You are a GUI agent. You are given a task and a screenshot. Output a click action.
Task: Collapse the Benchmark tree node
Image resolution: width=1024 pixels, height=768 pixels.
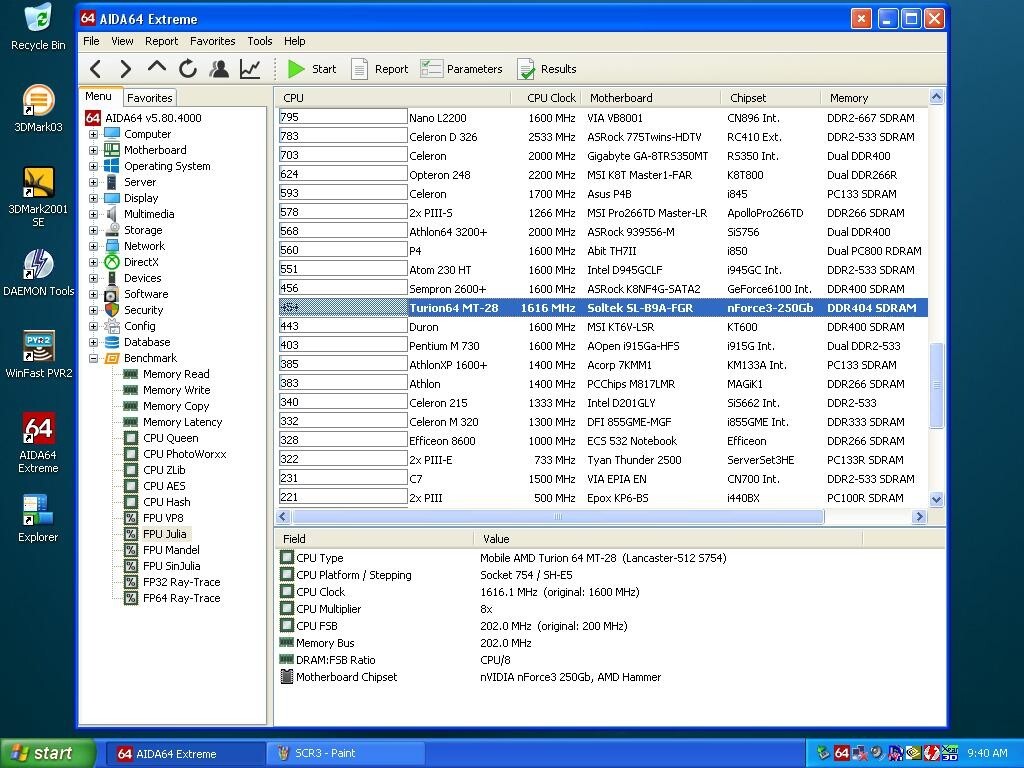pos(93,358)
